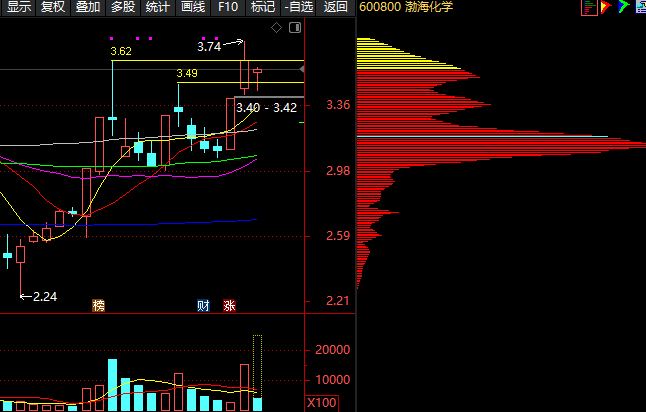Viewport: 646px width, 412px height.
Task: Click the tallest cyan volume bar
Action: click(x=112, y=385)
